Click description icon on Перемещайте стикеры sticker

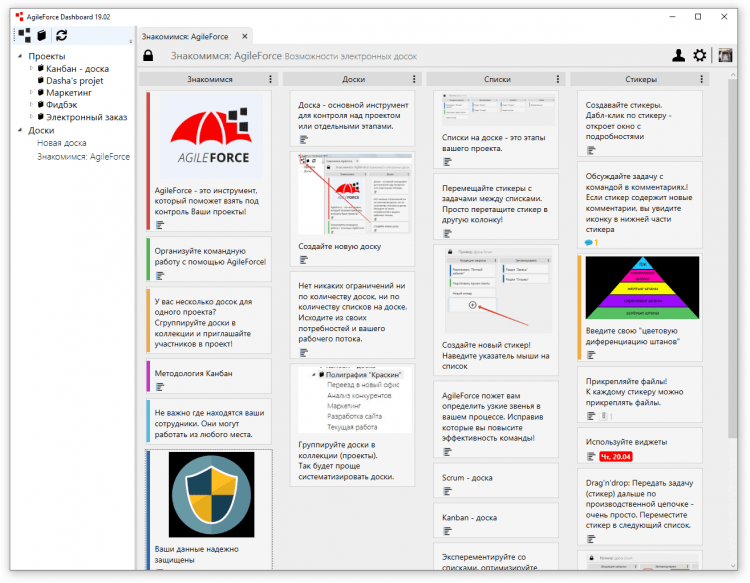(x=447, y=233)
